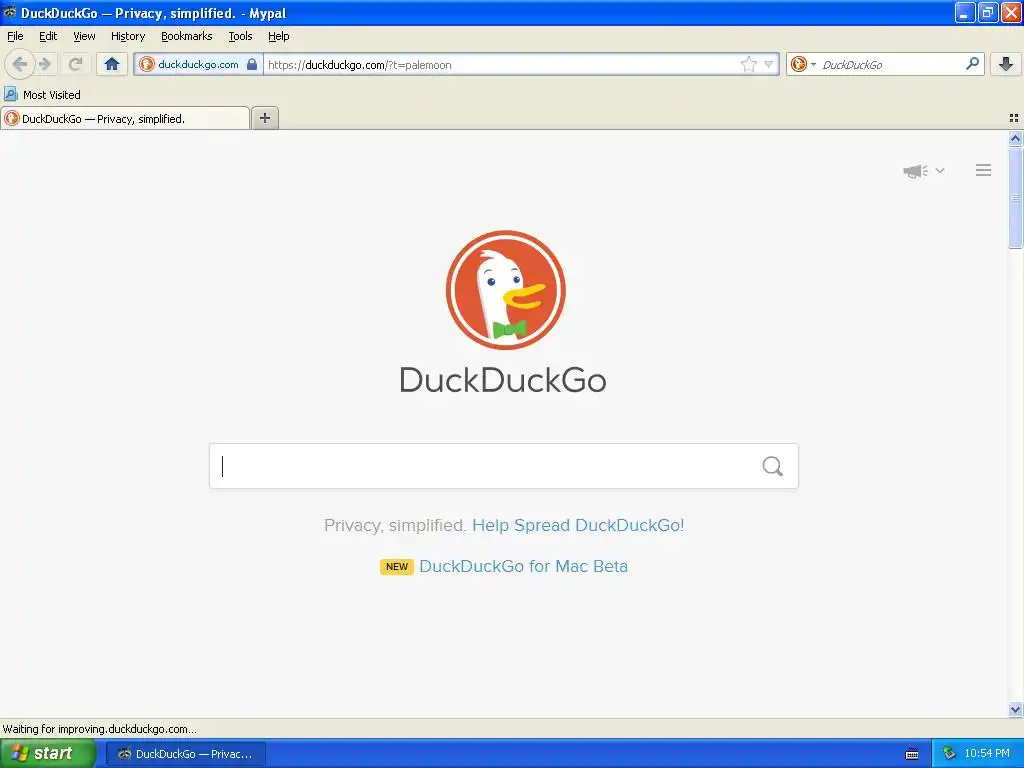Expand the chevron next to megaphone
Screen dimensions: 1024x768
pos(940,170)
